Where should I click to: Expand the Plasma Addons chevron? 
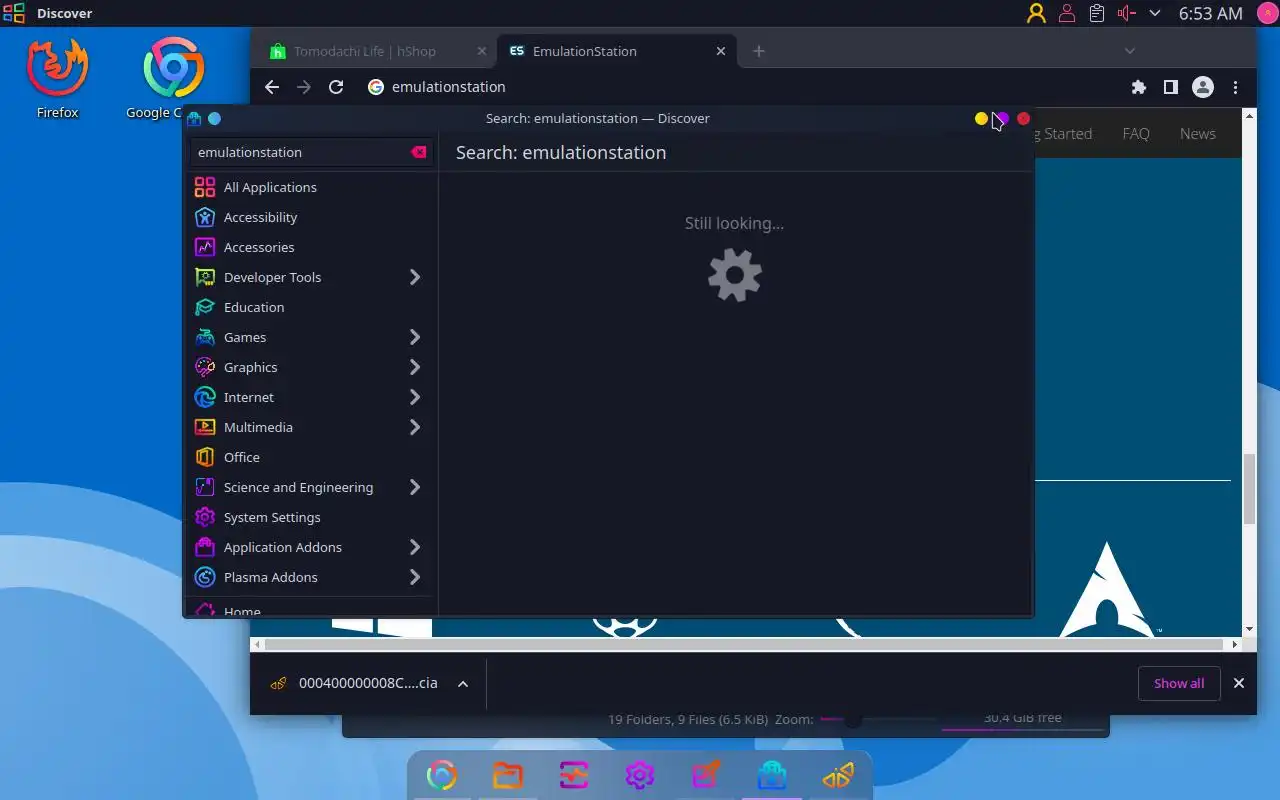coord(415,577)
